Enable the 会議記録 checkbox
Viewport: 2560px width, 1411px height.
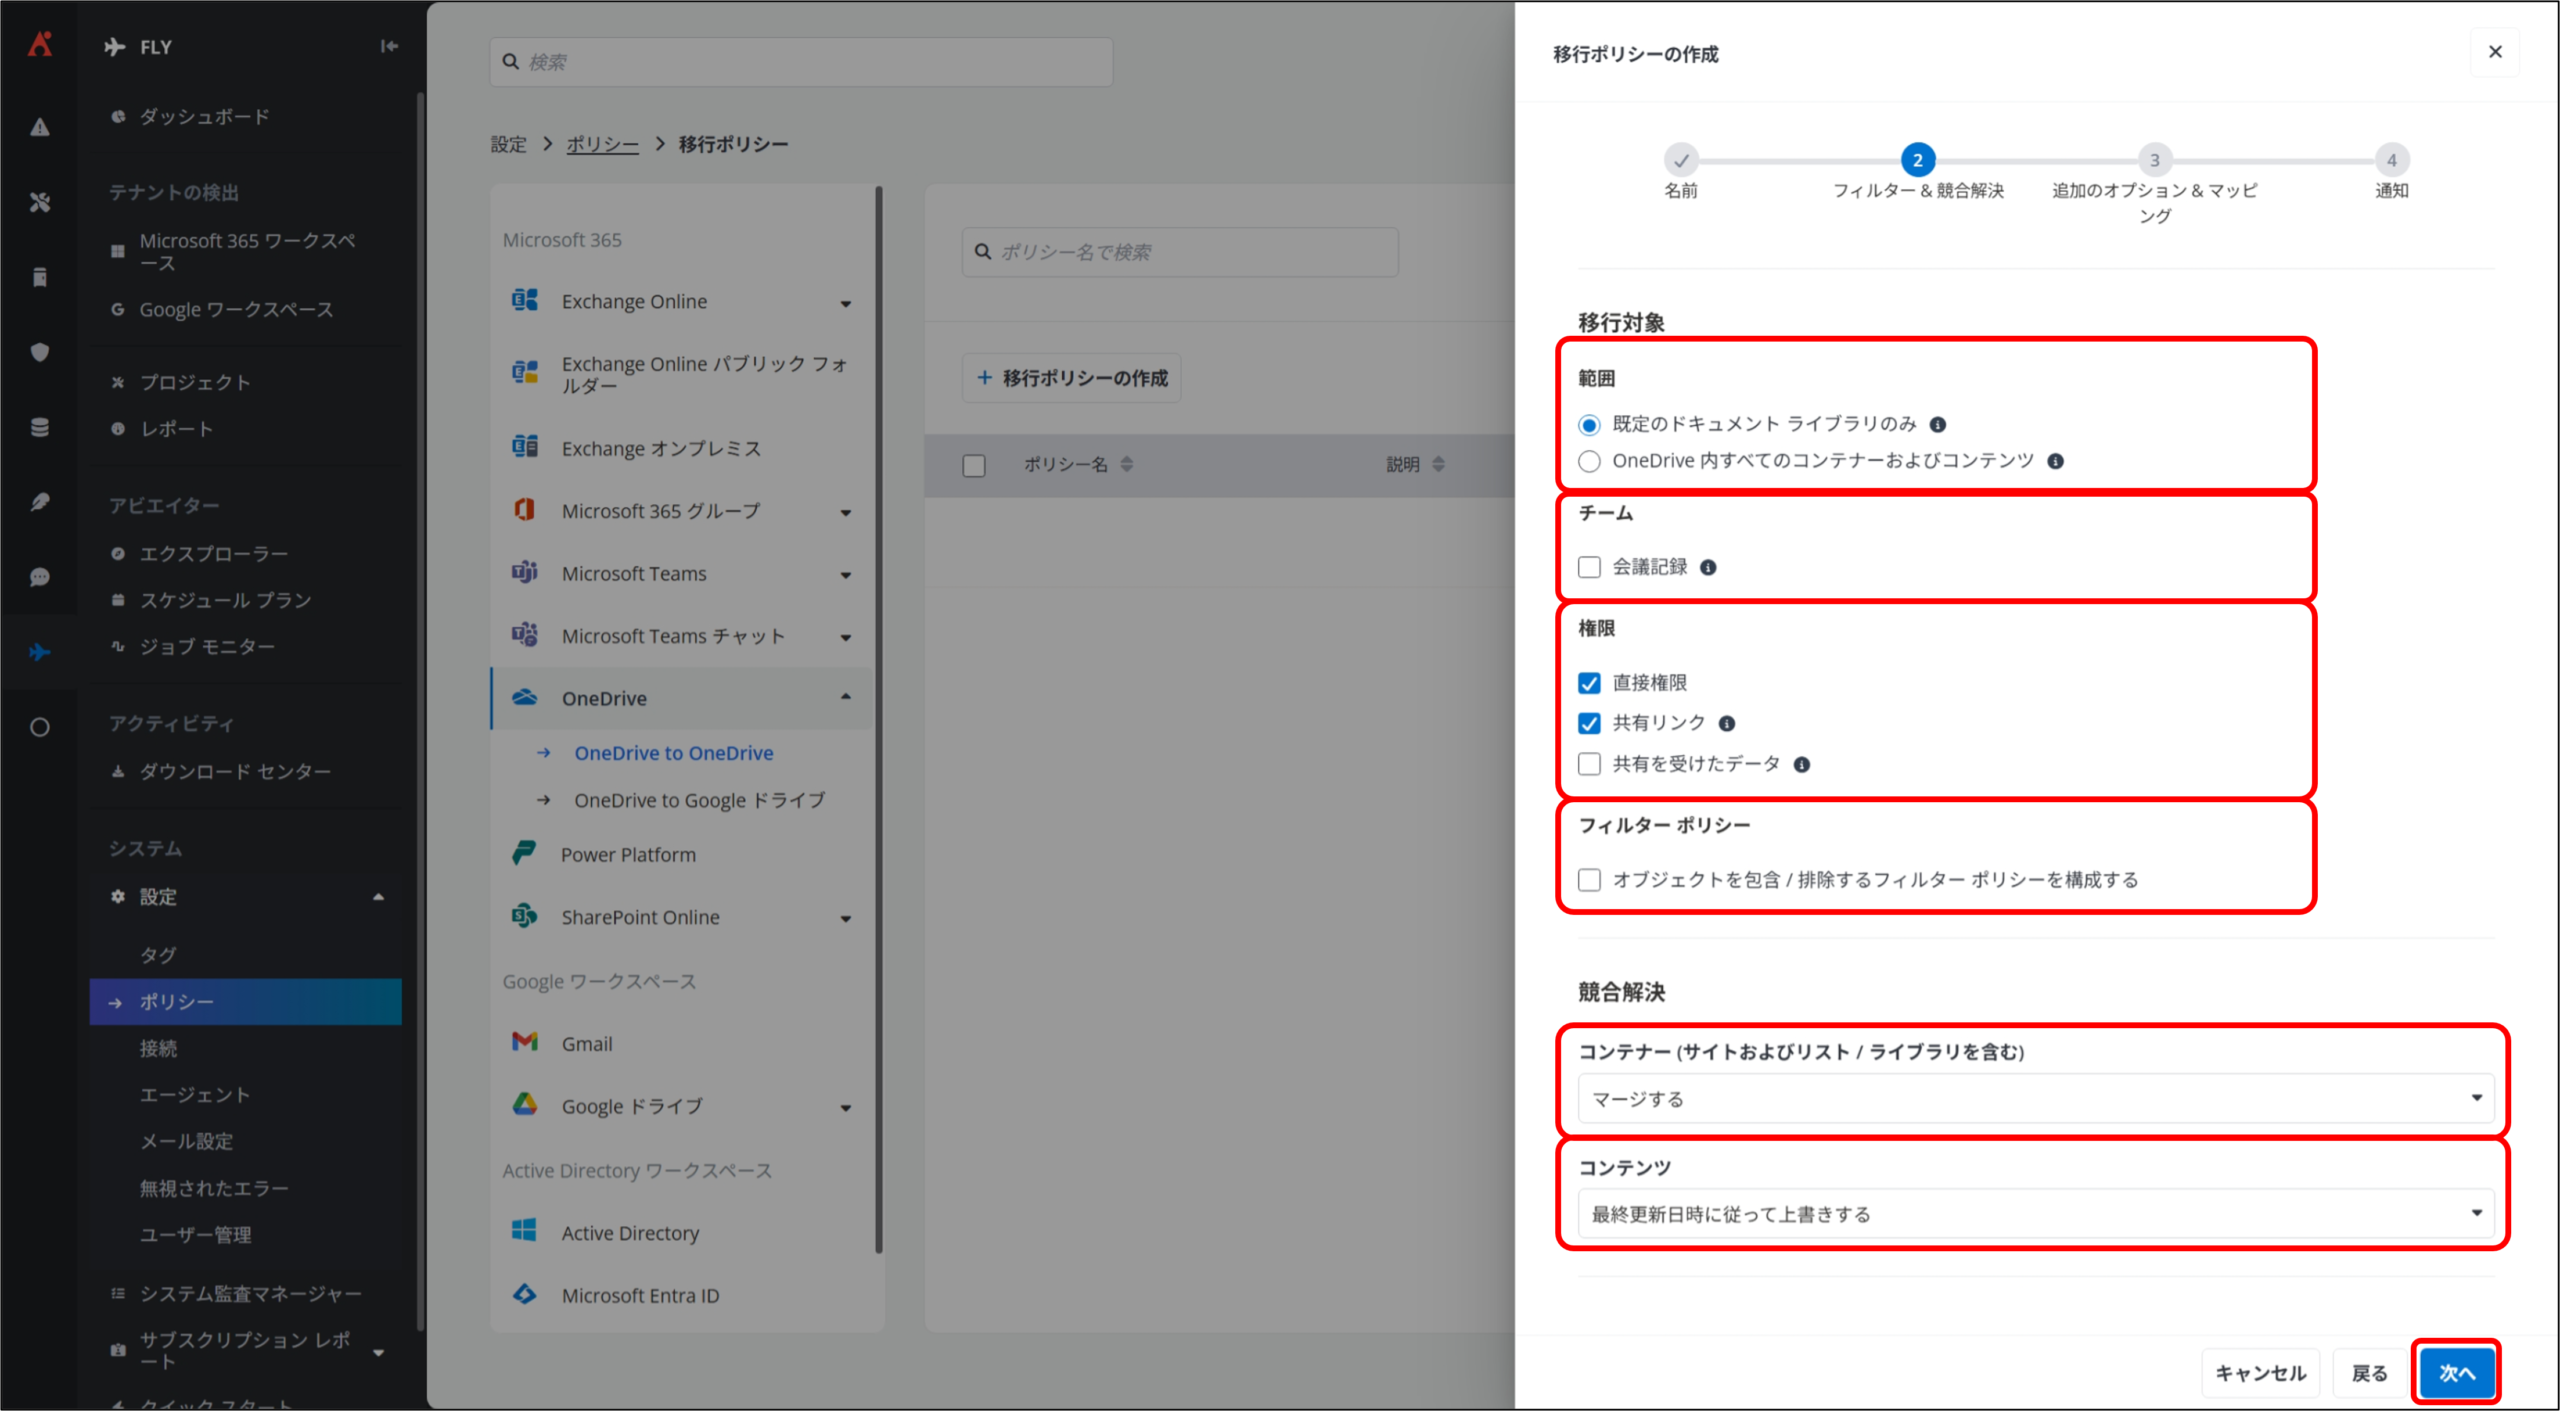point(1589,568)
